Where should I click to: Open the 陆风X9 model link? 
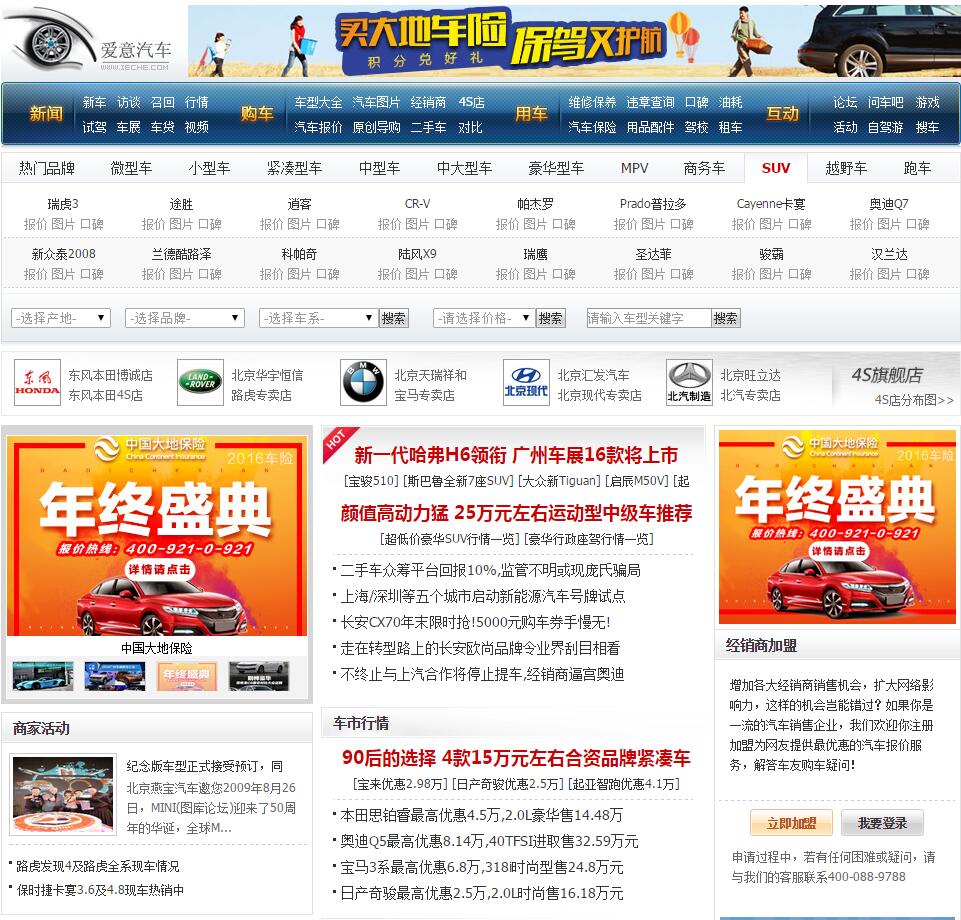[417, 254]
